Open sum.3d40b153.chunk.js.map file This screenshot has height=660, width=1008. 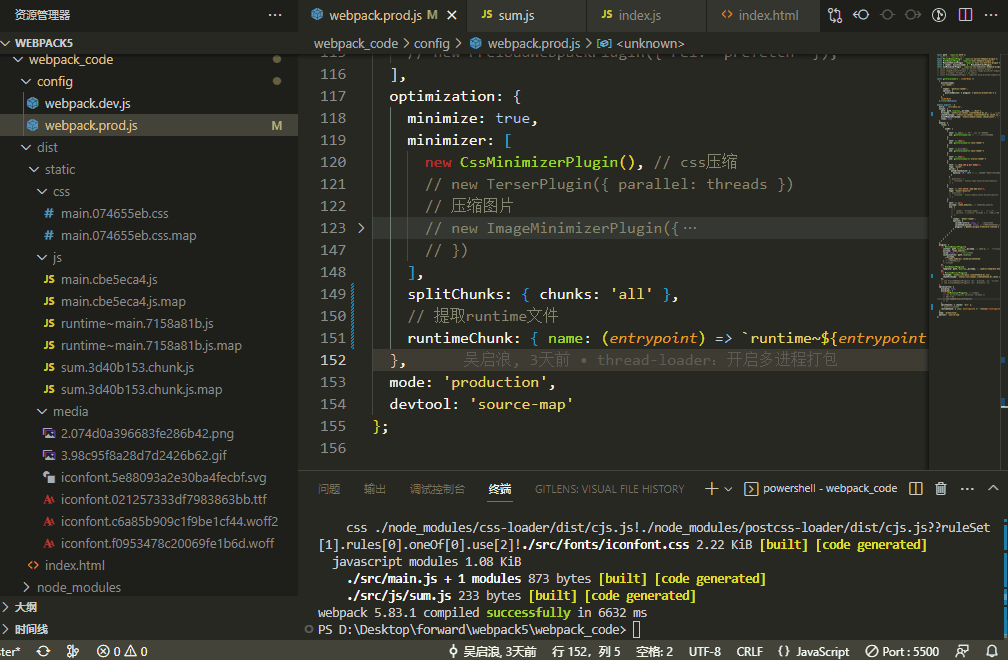point(148,389)
